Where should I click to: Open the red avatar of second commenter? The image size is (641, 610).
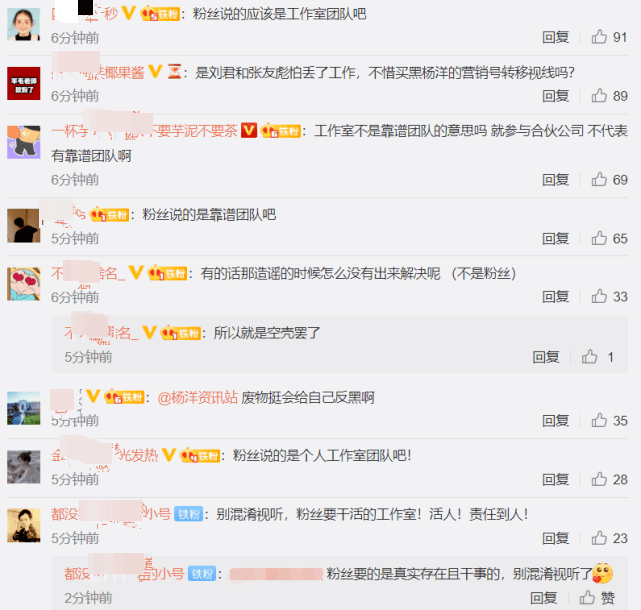tap(24, 83)
